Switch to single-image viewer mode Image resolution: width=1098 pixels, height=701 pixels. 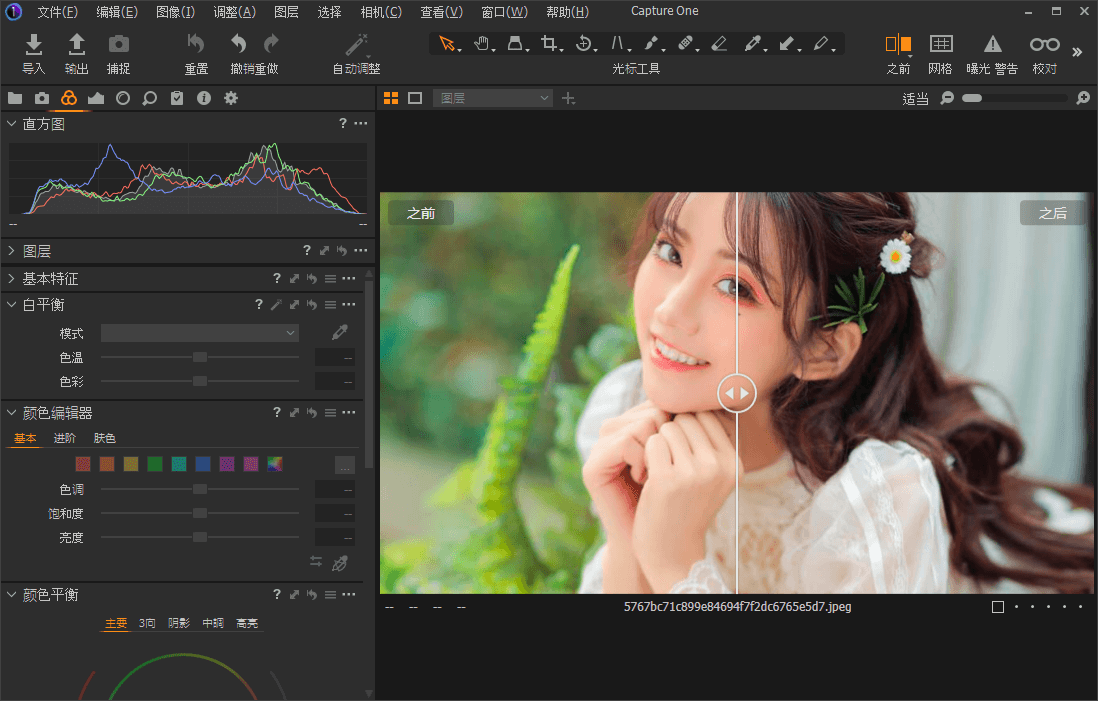tap(415, 98)
